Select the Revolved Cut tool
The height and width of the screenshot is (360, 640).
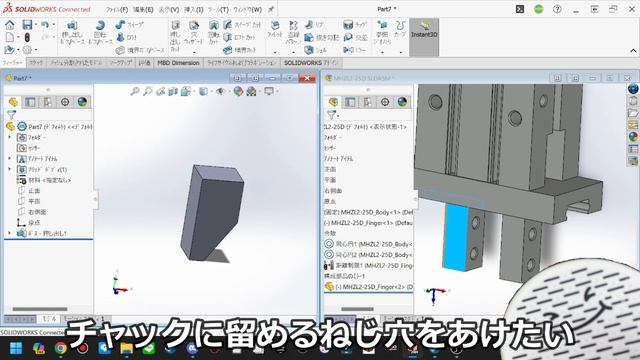tap(213, 33)
